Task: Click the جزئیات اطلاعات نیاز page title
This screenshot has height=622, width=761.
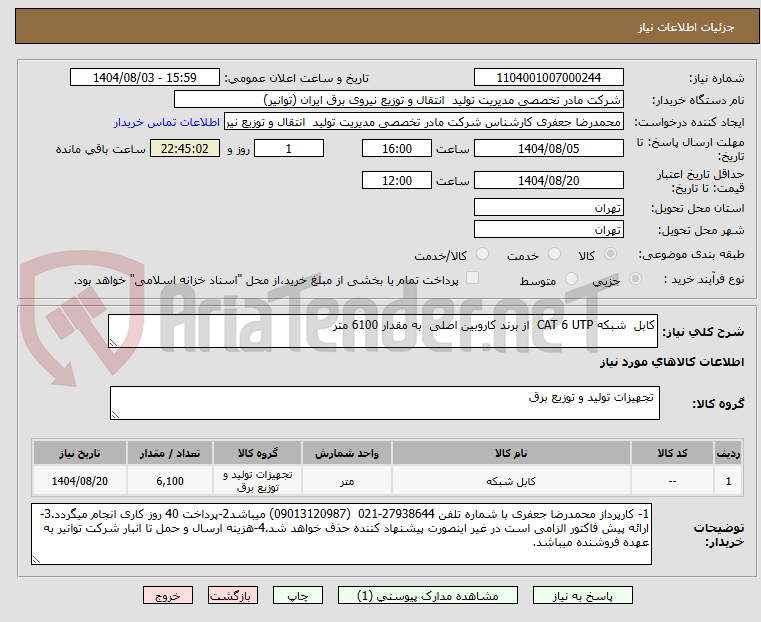Action: tap(686, 27)
